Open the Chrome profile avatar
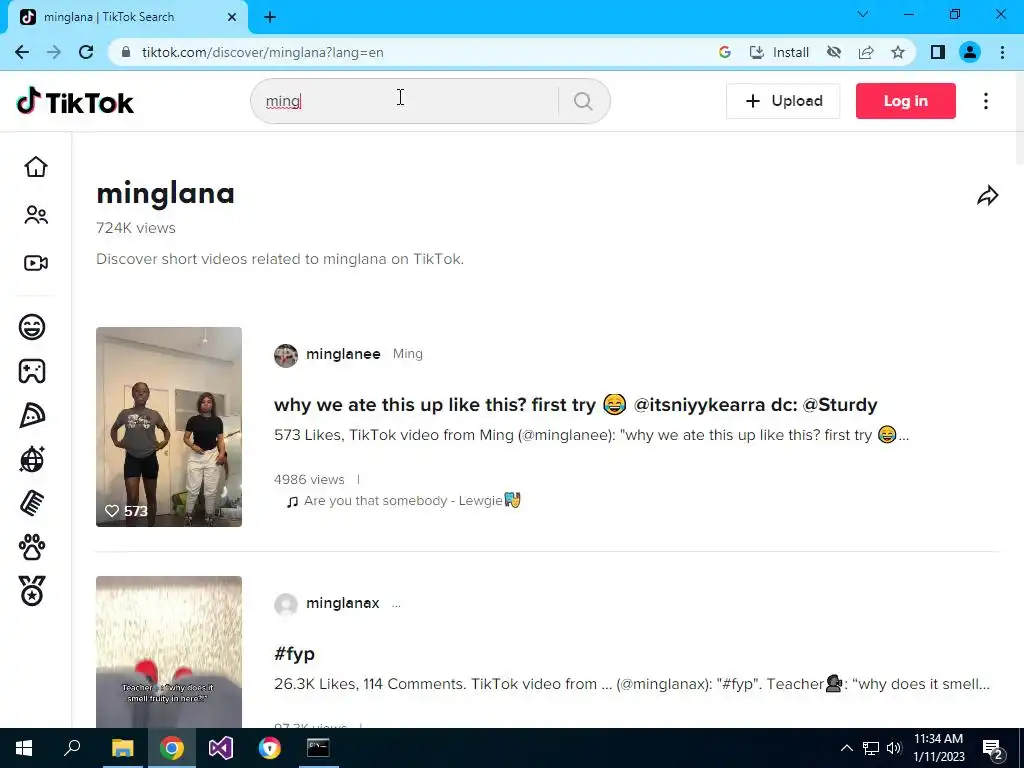 970,52
